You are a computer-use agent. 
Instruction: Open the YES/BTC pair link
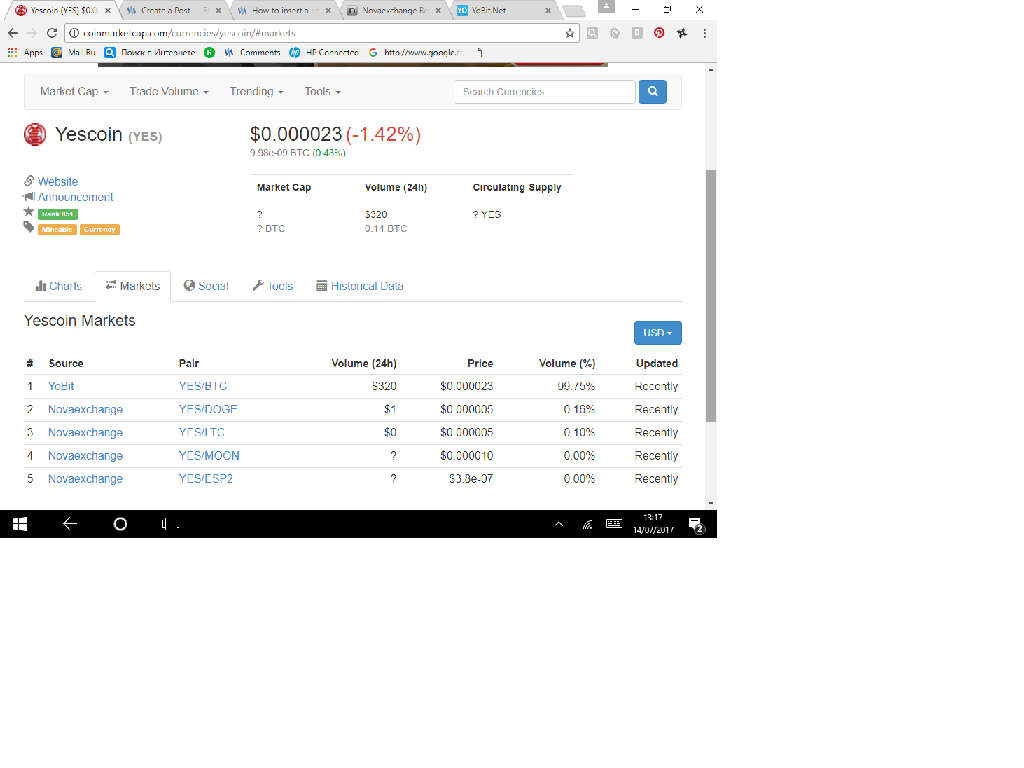pyautogui.click(x=203, y=387)
